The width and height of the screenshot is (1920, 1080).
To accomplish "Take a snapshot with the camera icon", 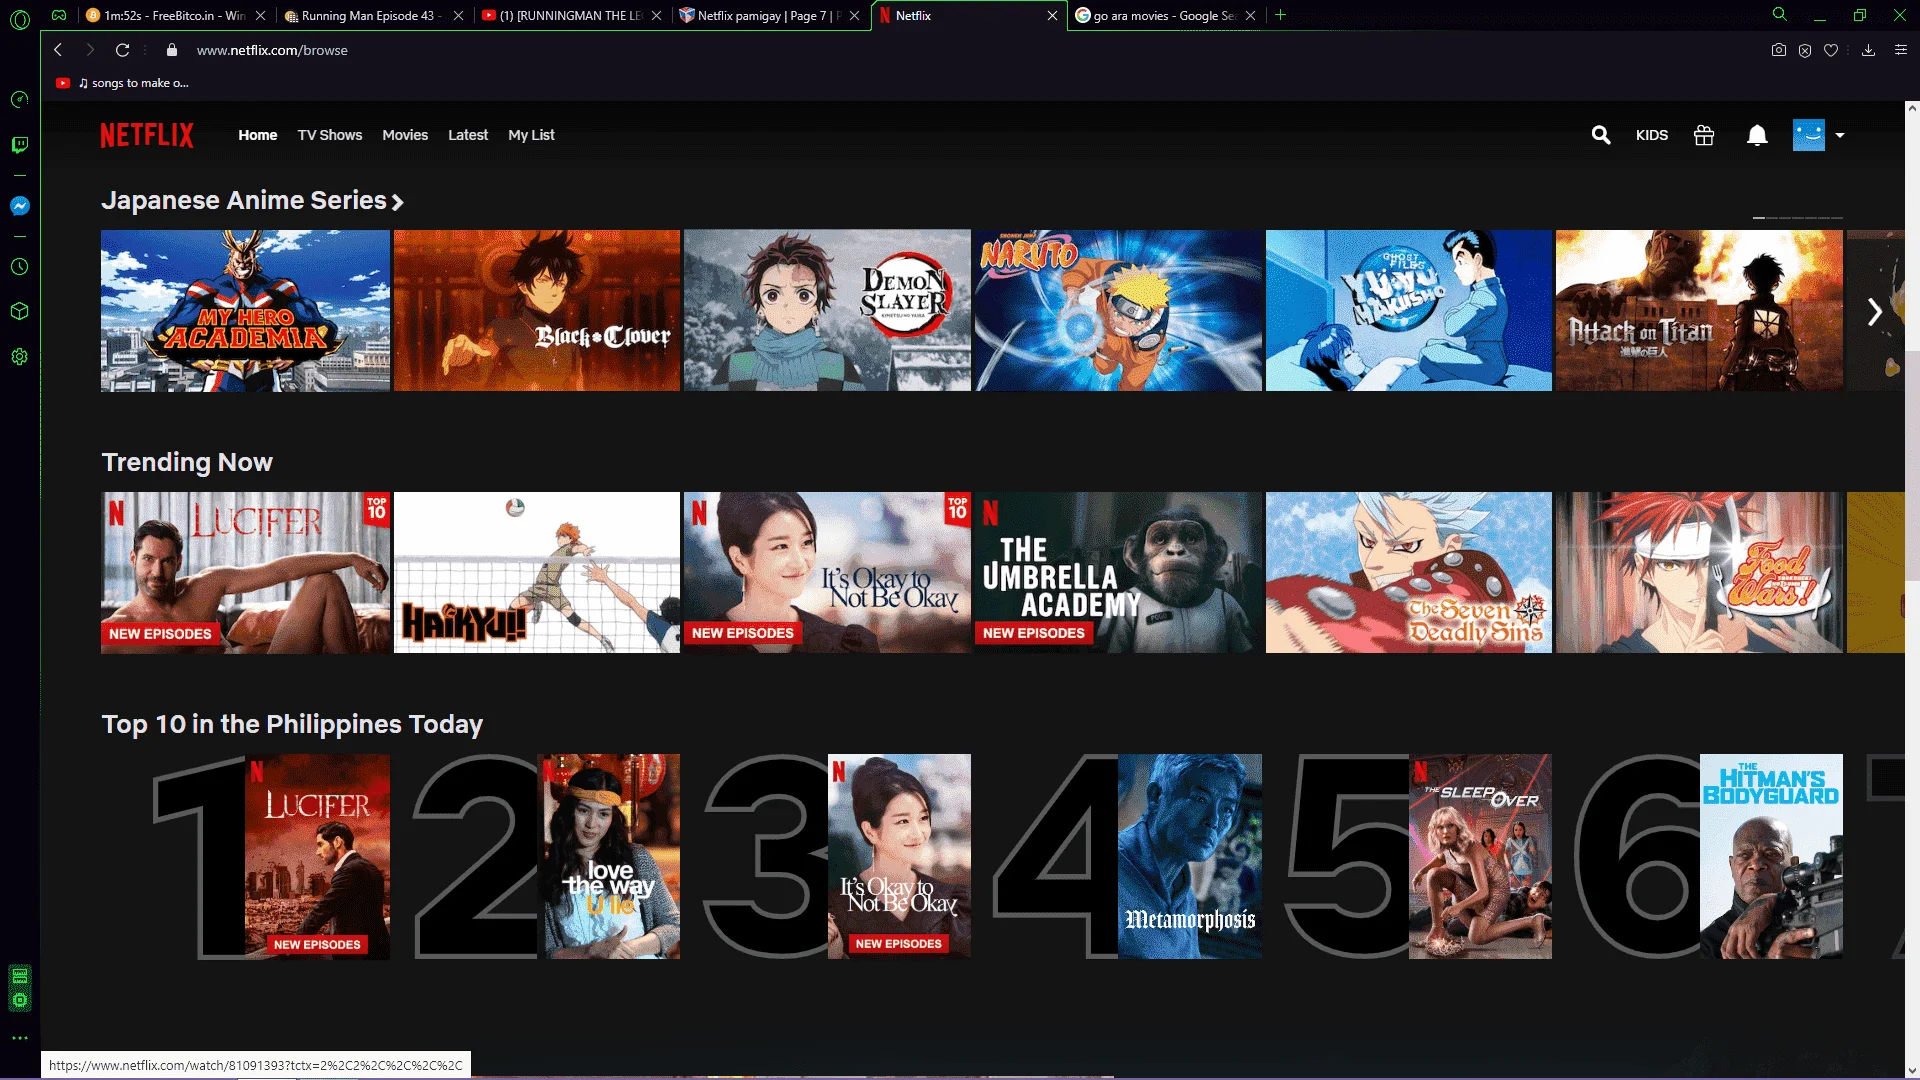I will pyautogui.click(x=1779, y=50).
